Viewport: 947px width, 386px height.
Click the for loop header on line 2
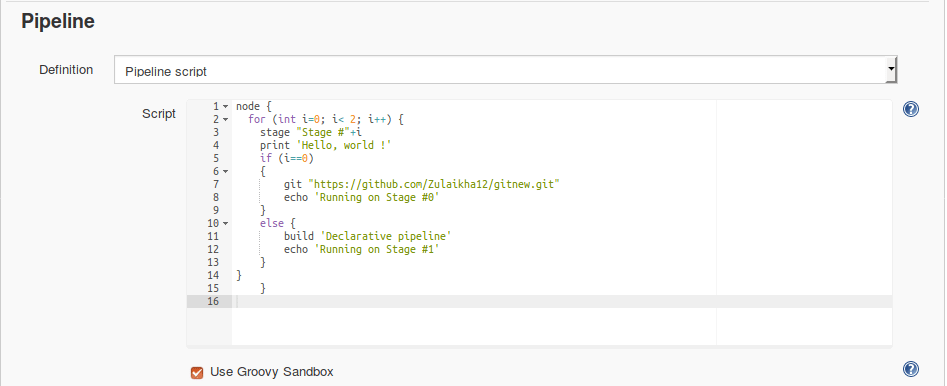[x=326, y=120]
